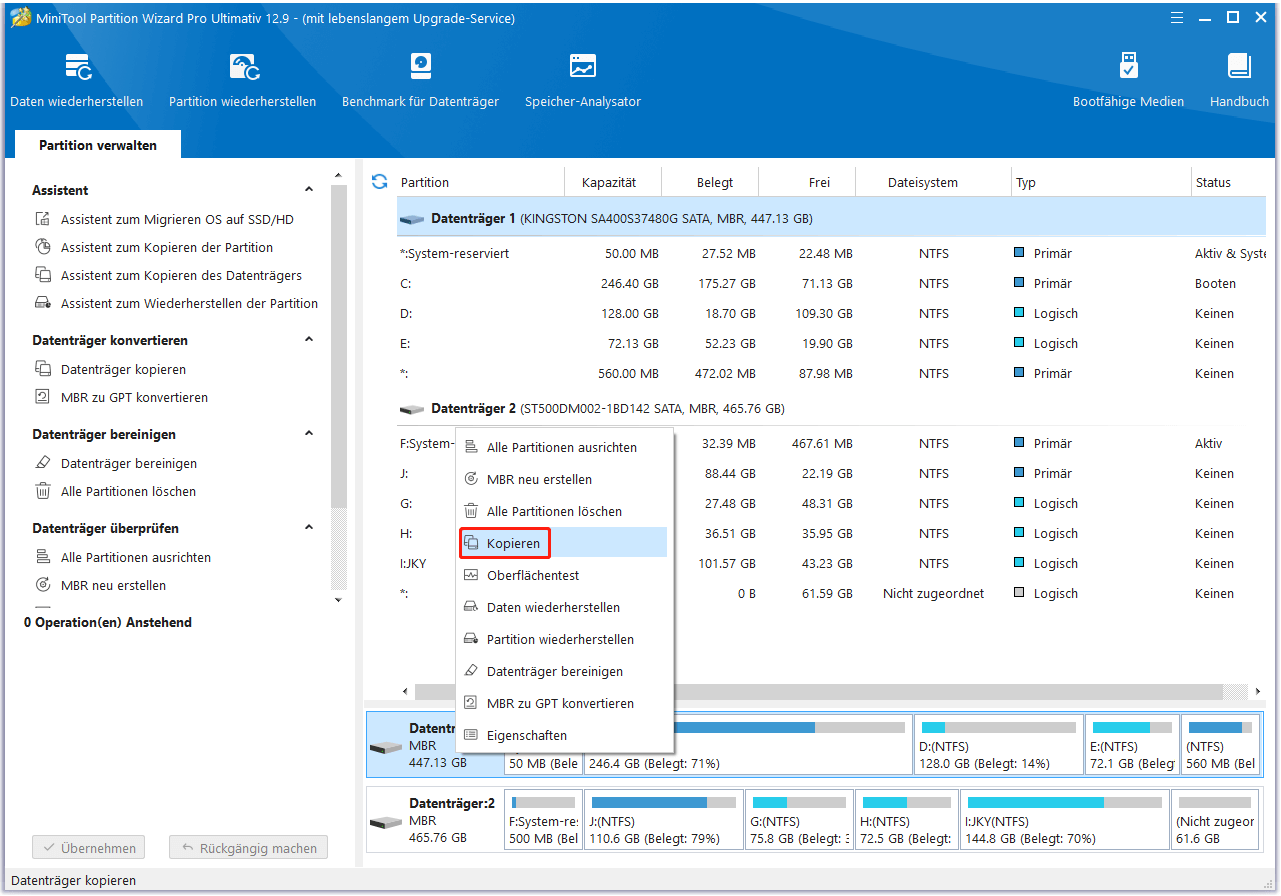Open the Handbuch manual
Image resolution: width=1281 pixels, height=896 pixels.
(x=1239, y=80)
